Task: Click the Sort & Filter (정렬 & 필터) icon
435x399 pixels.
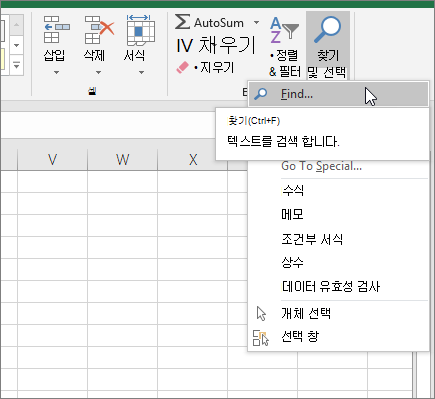Action: click(x=284, y=30)
